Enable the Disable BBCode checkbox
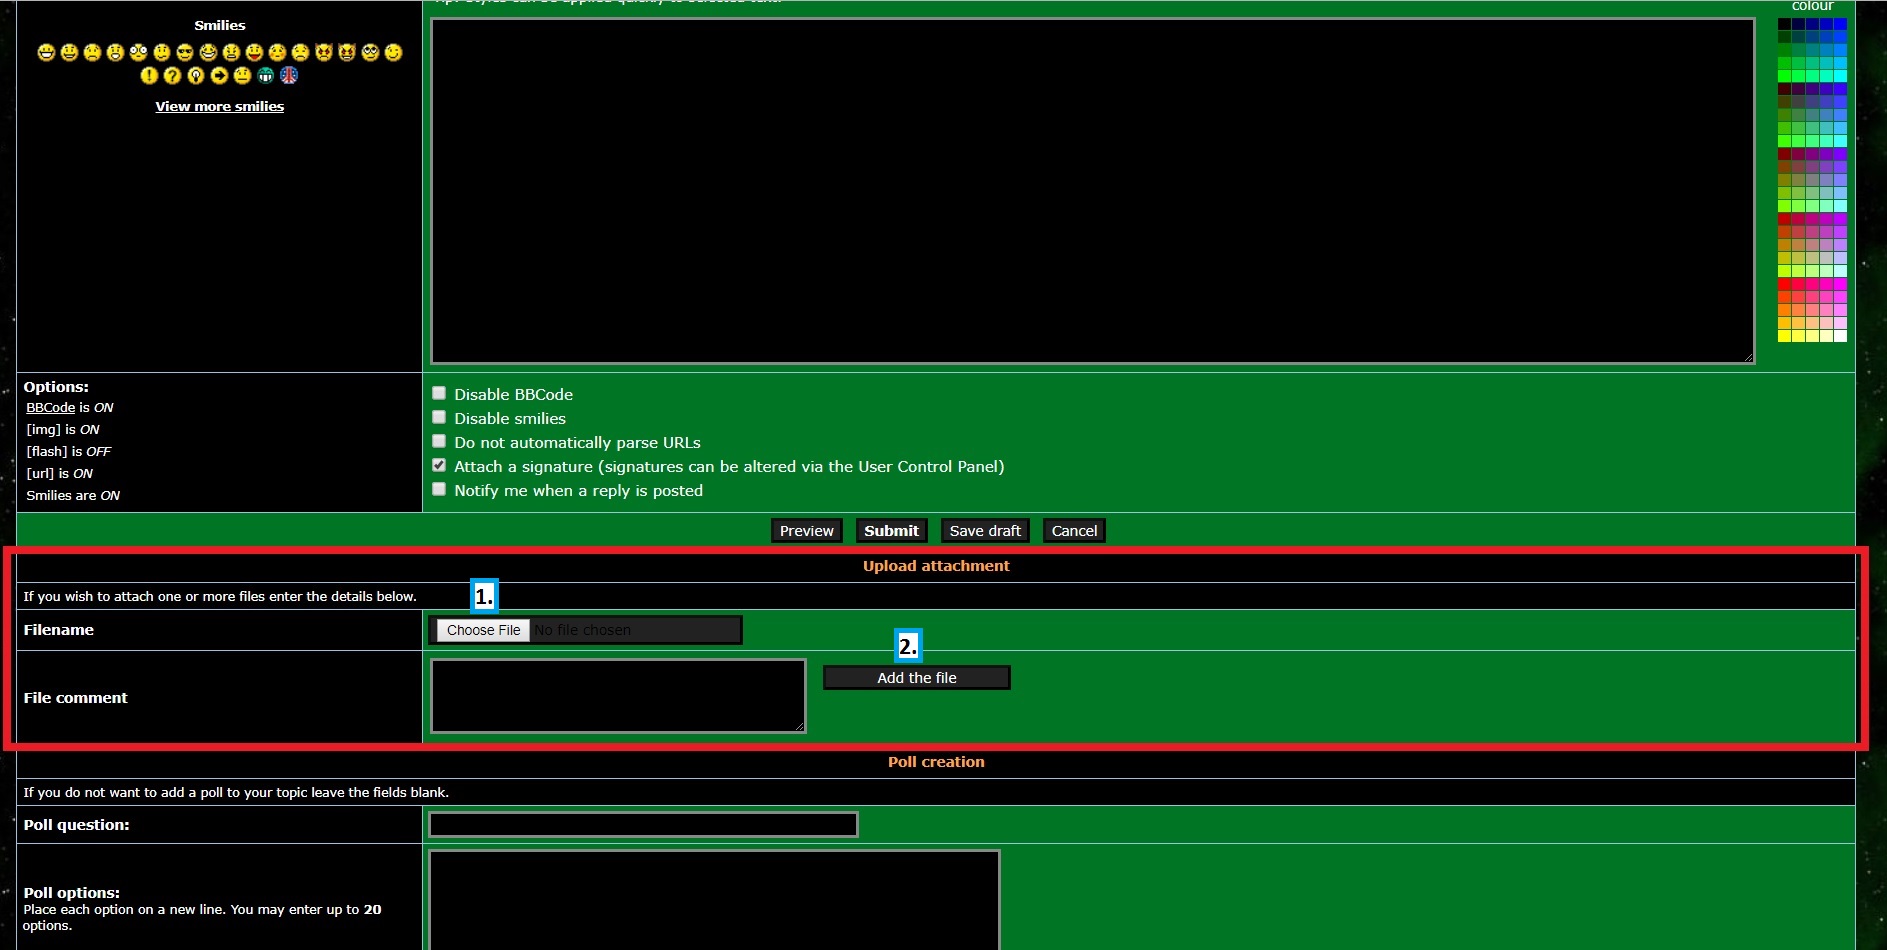1887x950 pixels. (439, 393)
